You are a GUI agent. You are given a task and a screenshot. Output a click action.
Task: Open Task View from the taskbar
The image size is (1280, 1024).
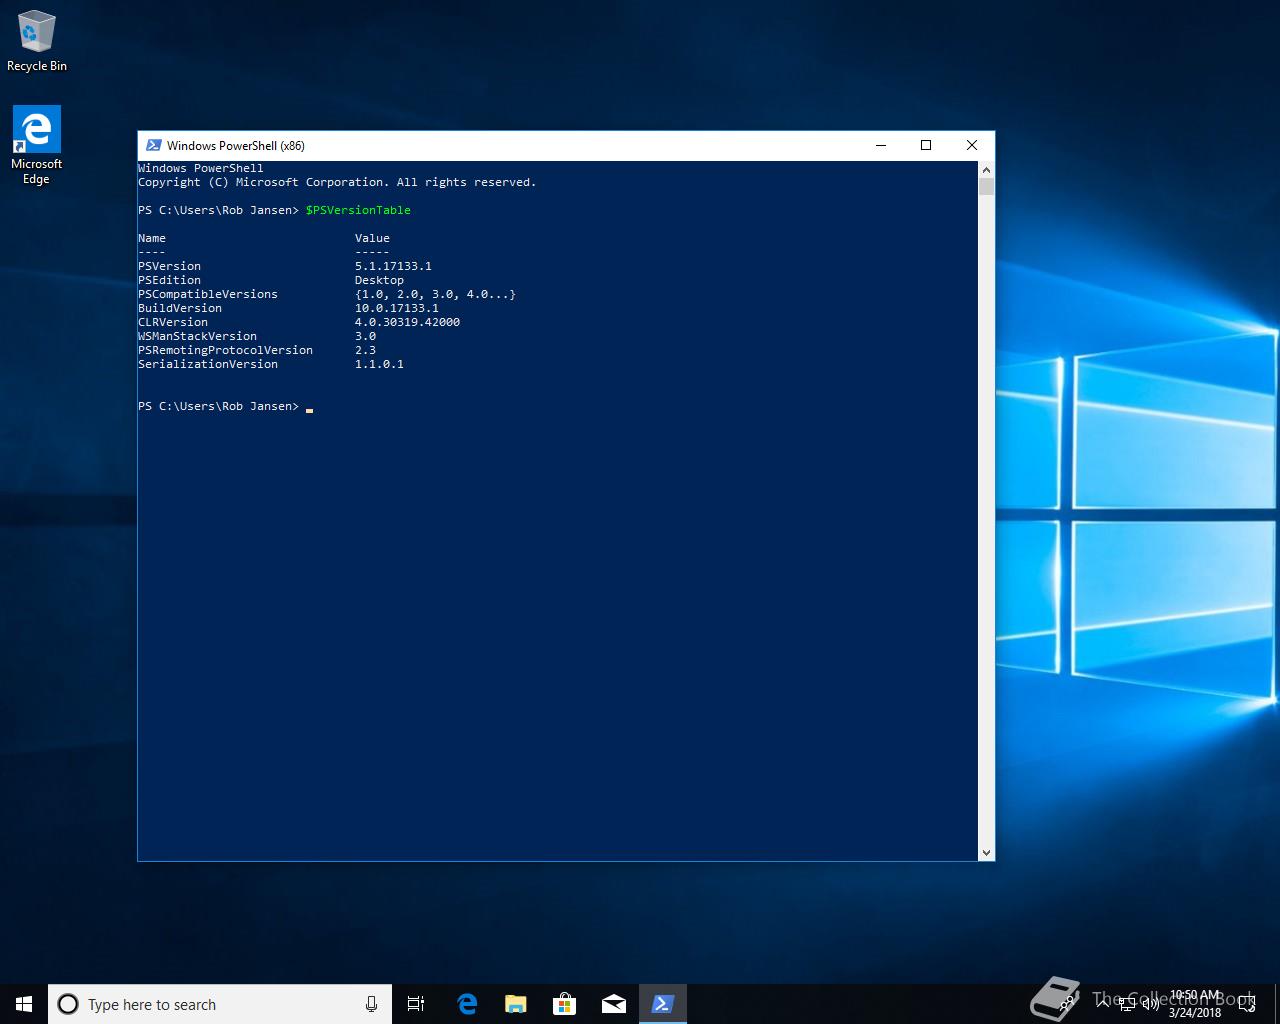click(416, 1004)
